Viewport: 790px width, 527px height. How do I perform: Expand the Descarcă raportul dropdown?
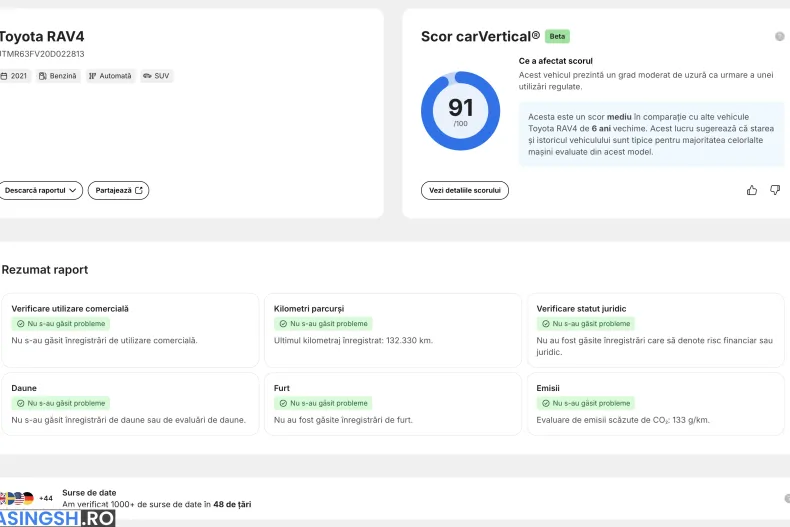click(40, 190)
